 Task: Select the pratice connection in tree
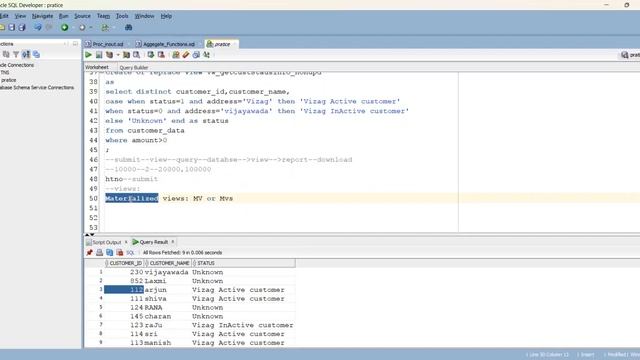point(9,80)
